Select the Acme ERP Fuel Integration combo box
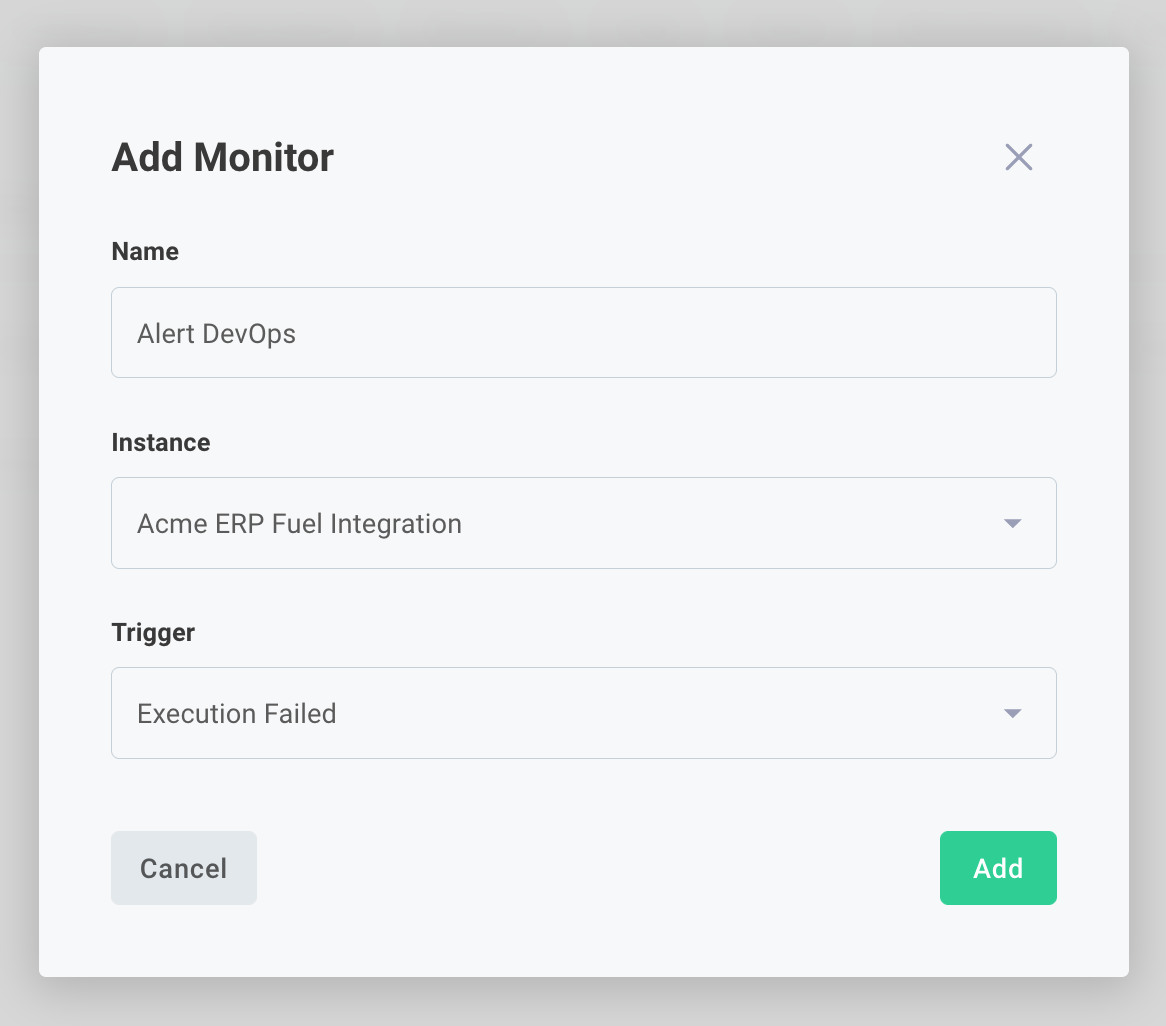Viewport: 1166px width, 1026px height. pyautogui.click(x=584, y=523)
